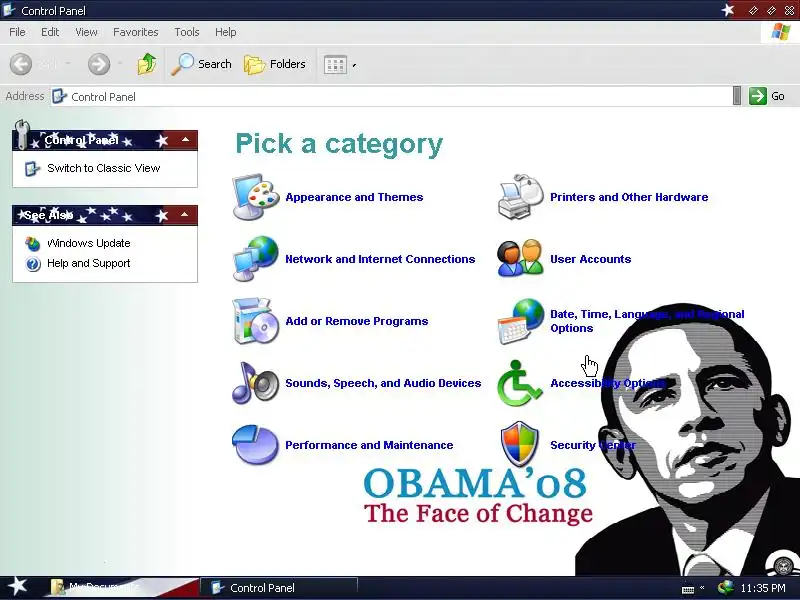
Task: Collapse the Control Panel sidebar section
Action: [185, 139]
